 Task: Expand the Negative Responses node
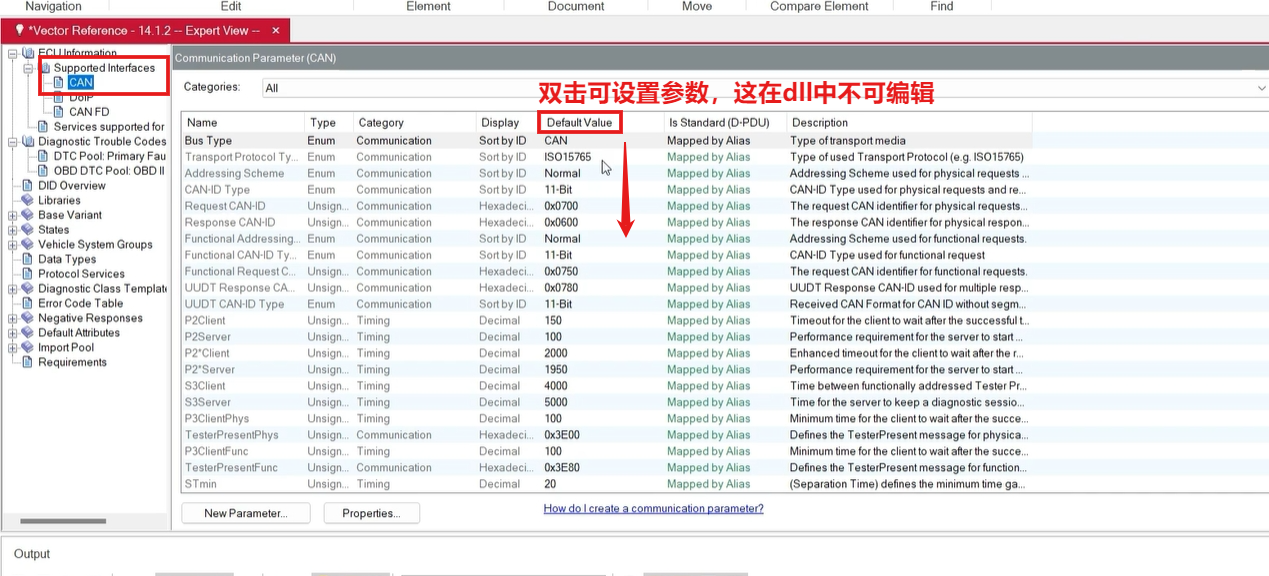pos(12,318)
